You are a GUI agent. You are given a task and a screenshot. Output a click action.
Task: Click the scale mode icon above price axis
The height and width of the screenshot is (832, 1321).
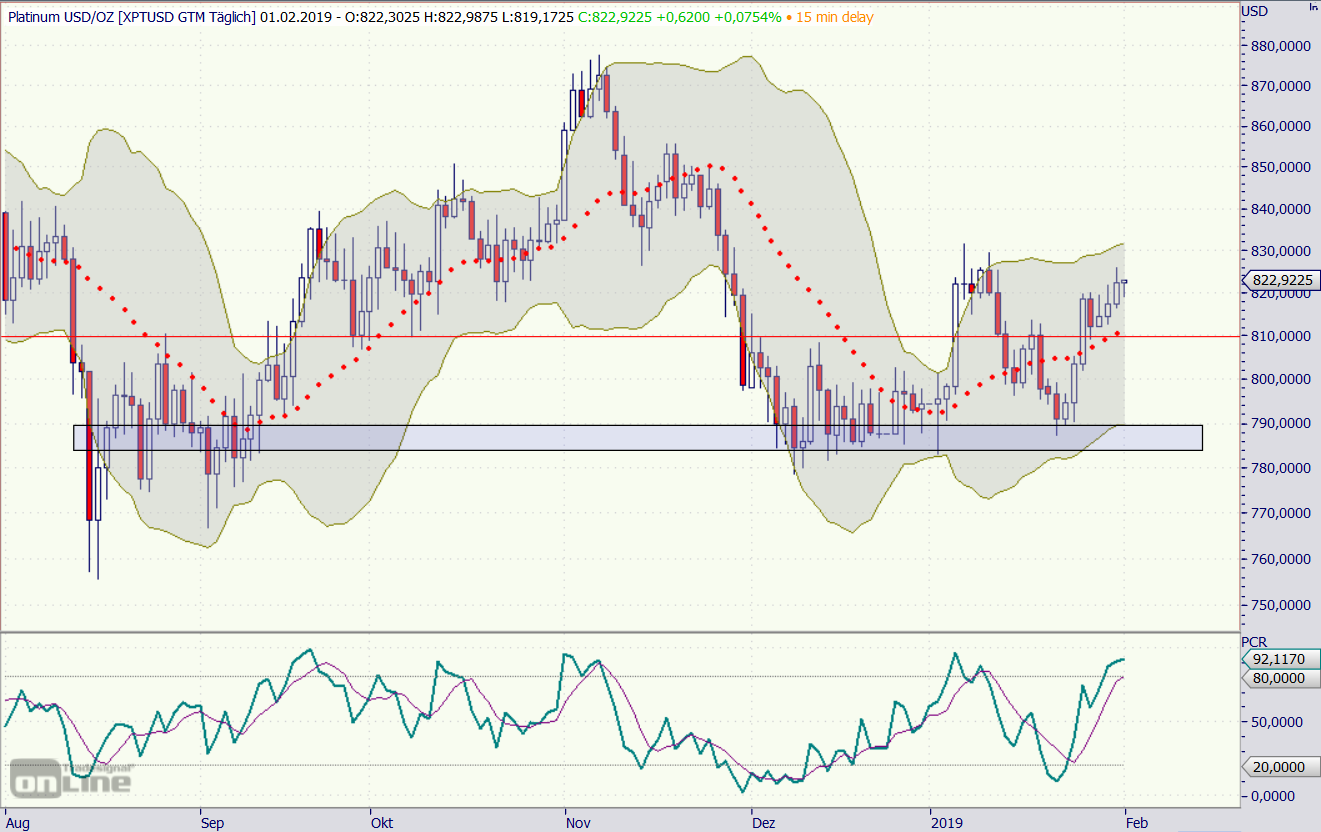pyautogui.click(x=1311, y=8)
